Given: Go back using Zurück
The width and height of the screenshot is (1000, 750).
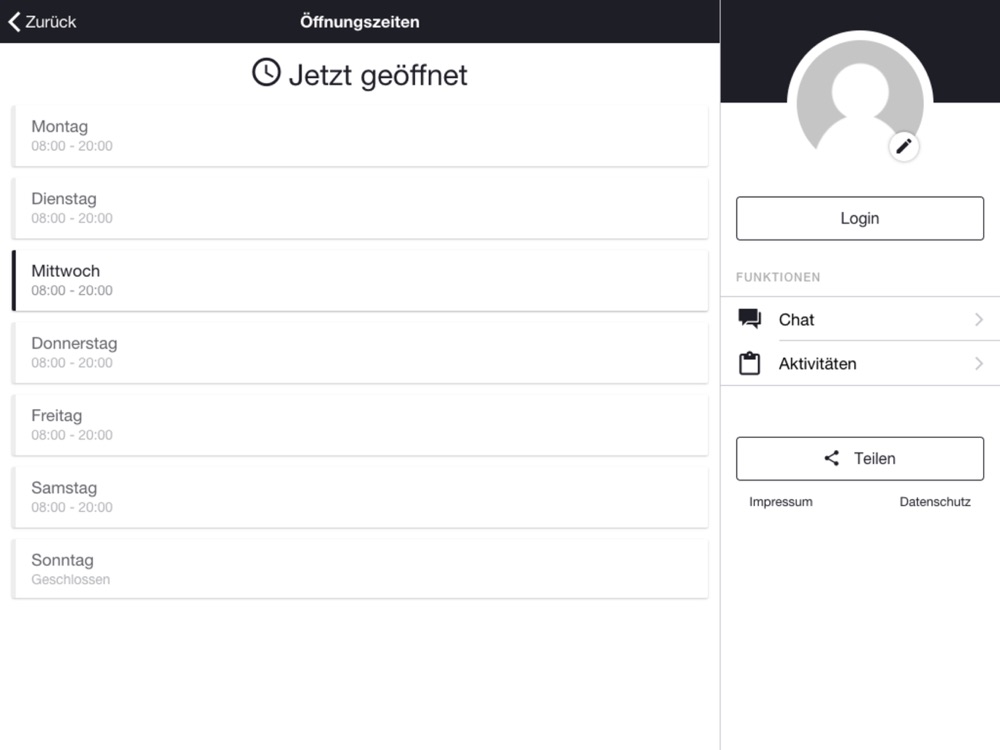Looking at the screenshot, I should (x=42, y=22).
